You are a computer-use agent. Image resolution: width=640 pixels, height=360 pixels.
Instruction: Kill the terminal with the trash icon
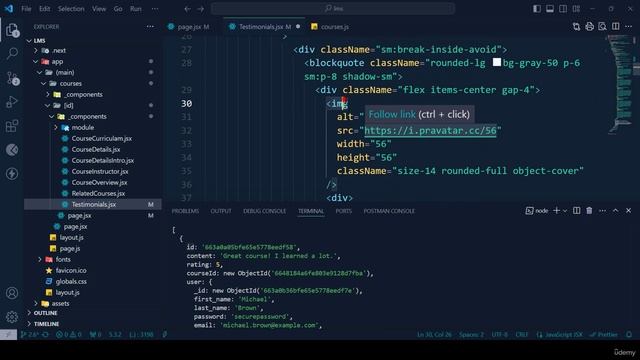pyautogui.click(x=589, y=211)
